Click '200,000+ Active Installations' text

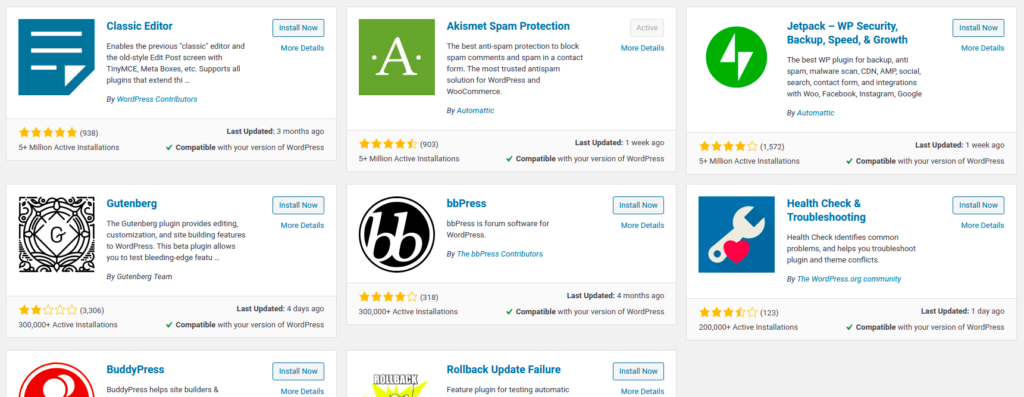[x=748, y=327]
